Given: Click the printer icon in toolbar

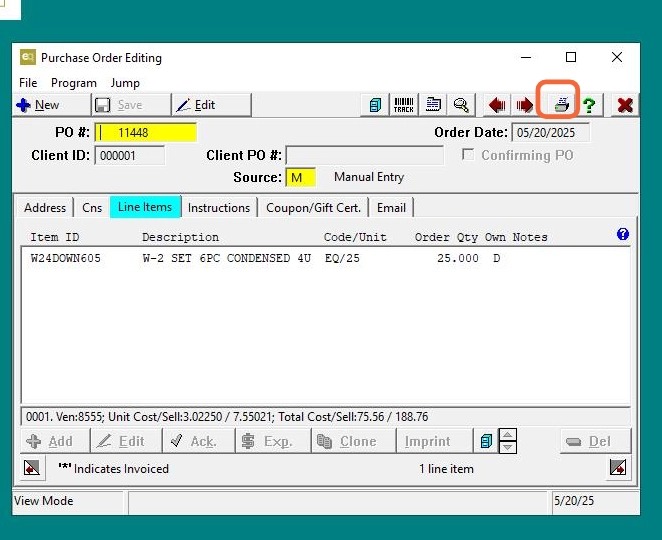Looking at the screenshot, I should pyautogui.click(x=562, y=104).
